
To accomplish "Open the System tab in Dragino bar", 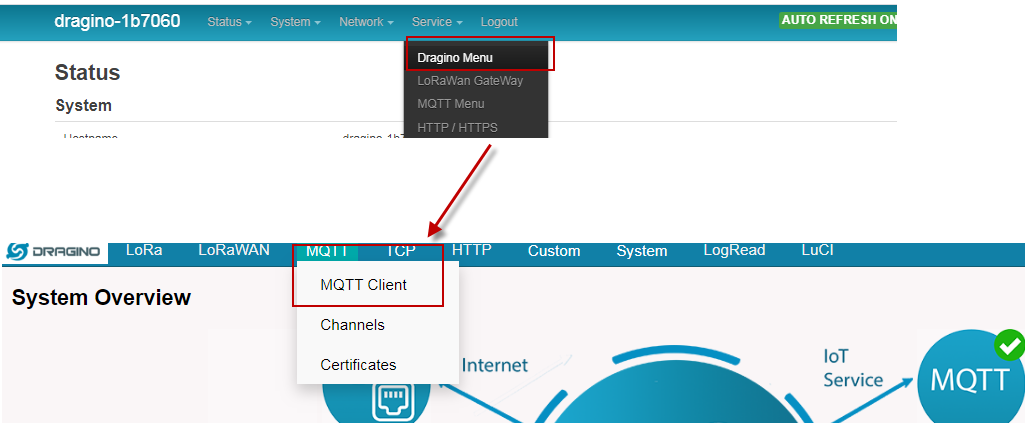I will [x=642, y=252].
